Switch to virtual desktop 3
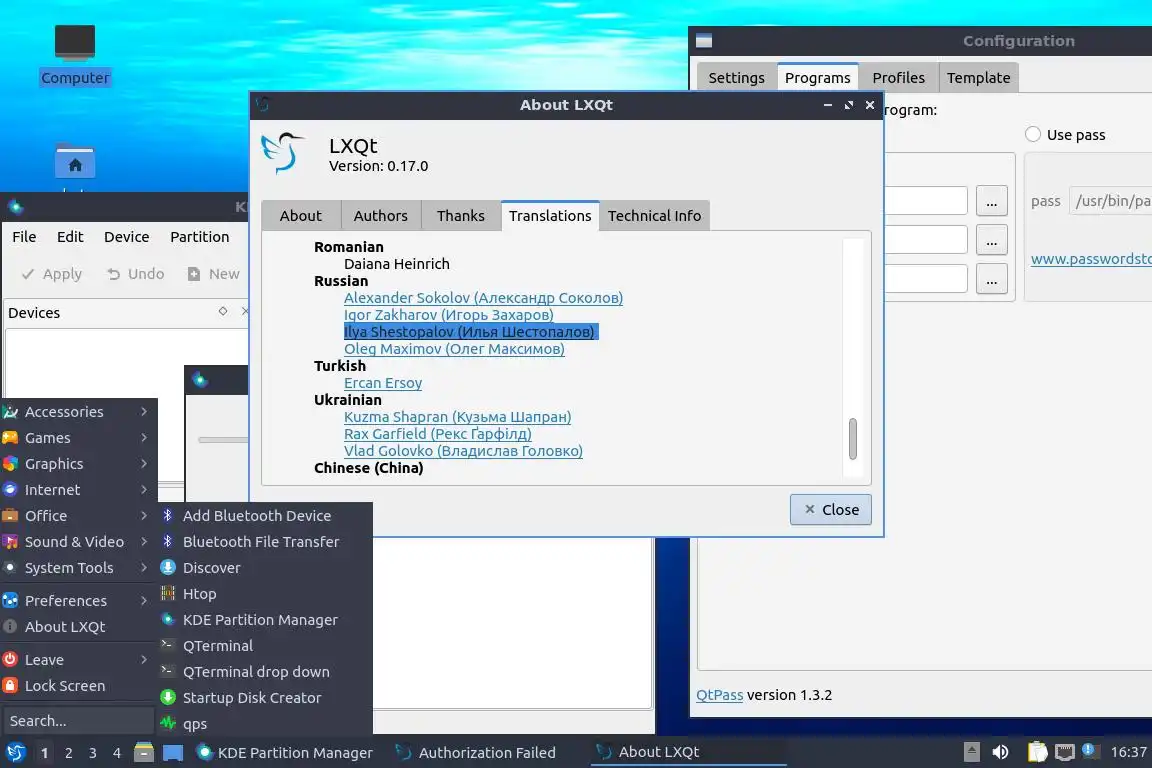This screenshot has width=1152, height=768. (93, 753)
